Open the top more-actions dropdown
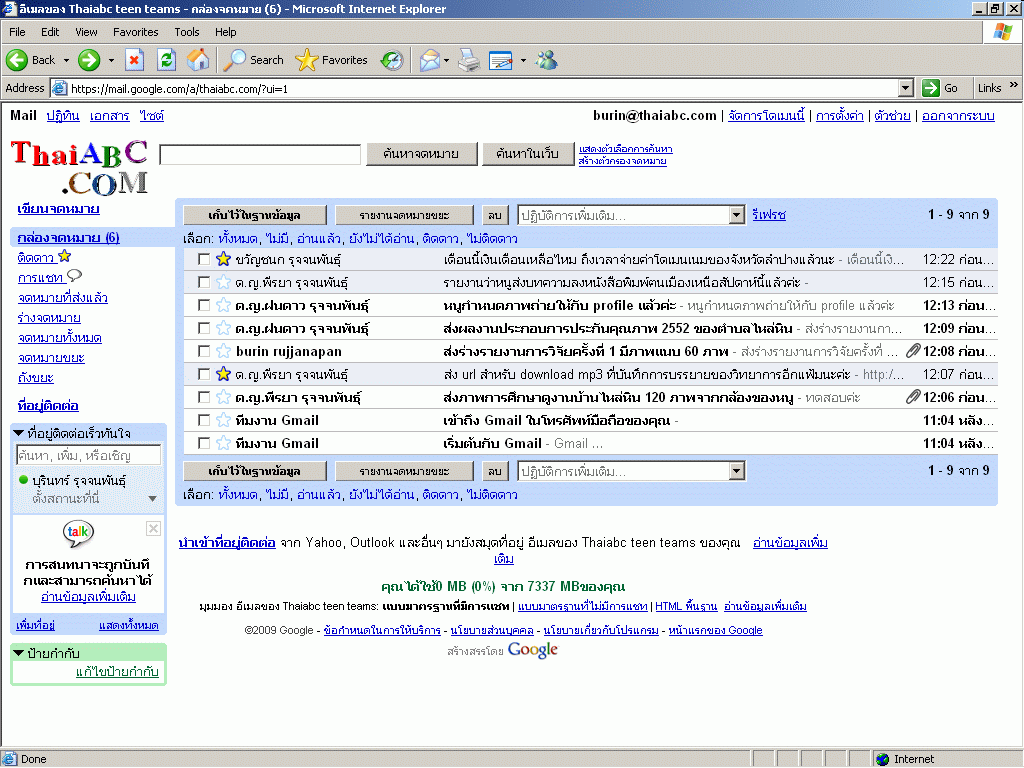Viewport: 1024px width, 768px height. [736, 215]
